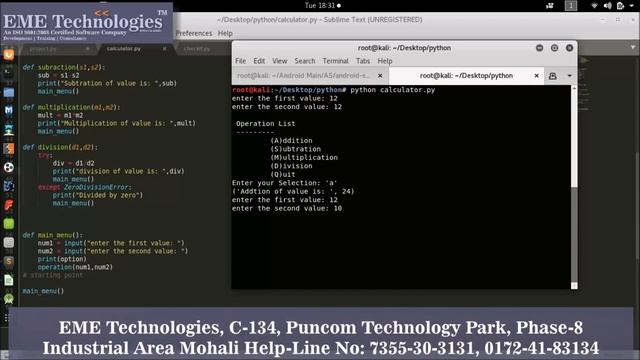Image resolution: width=640 pixels, height=360 pixels.
Task: Open Sublime Text Help menu
Action: point(225,33)
